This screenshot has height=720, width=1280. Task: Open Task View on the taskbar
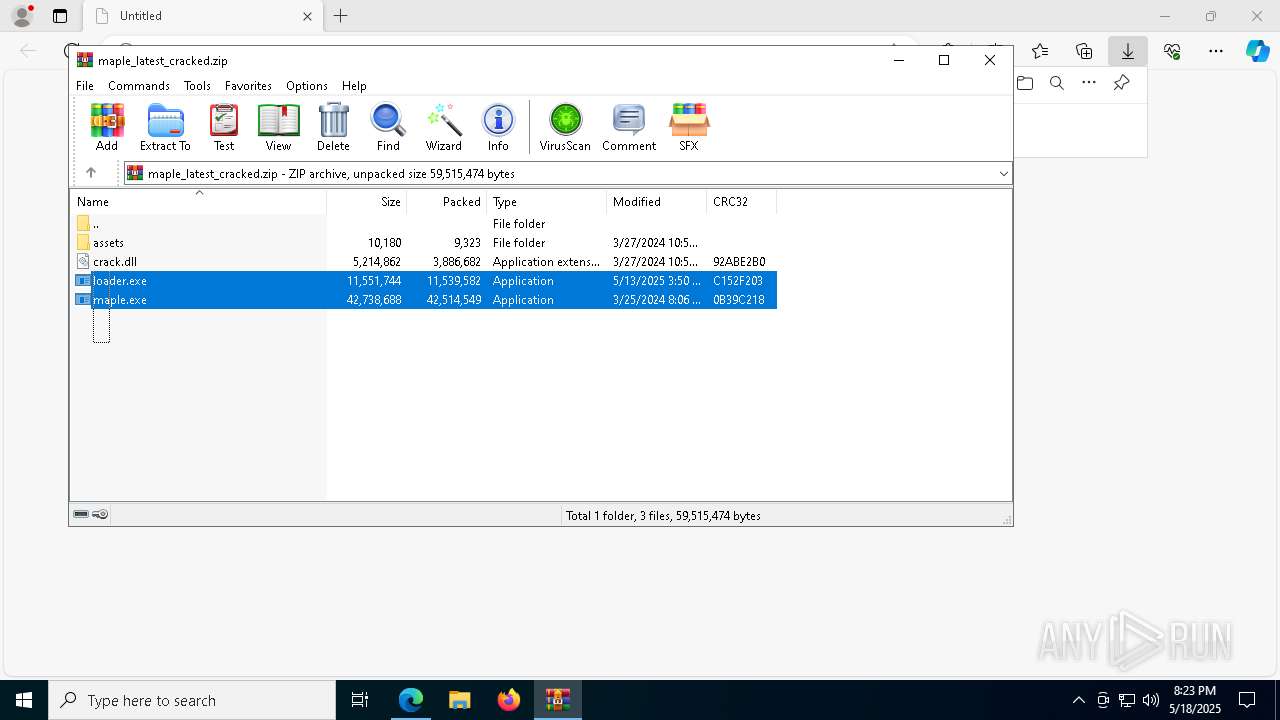coord(360,700)
